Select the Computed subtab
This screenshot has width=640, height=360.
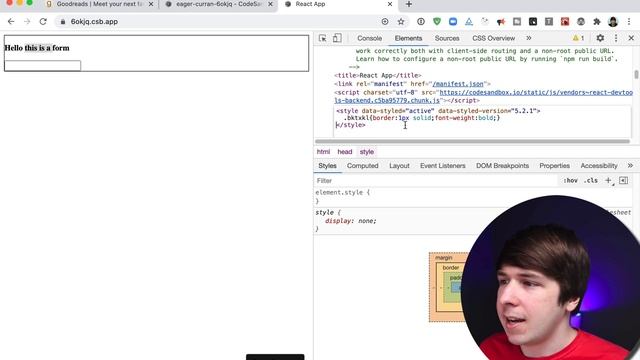[362, 166]
